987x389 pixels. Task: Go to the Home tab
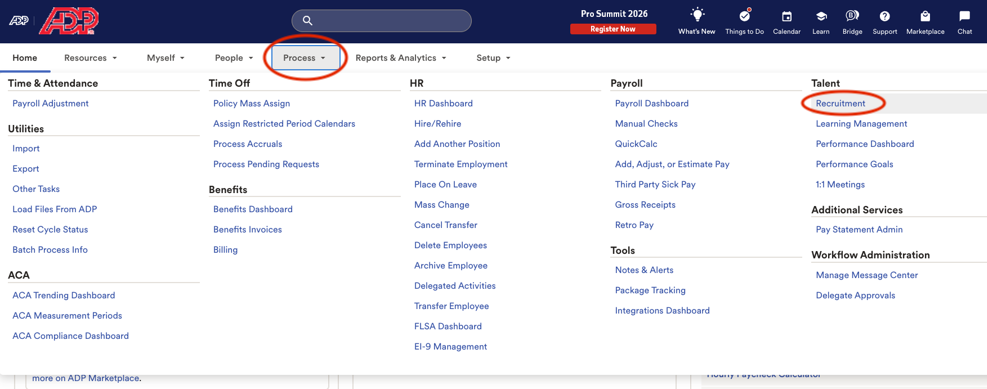[x=25, y=58]
